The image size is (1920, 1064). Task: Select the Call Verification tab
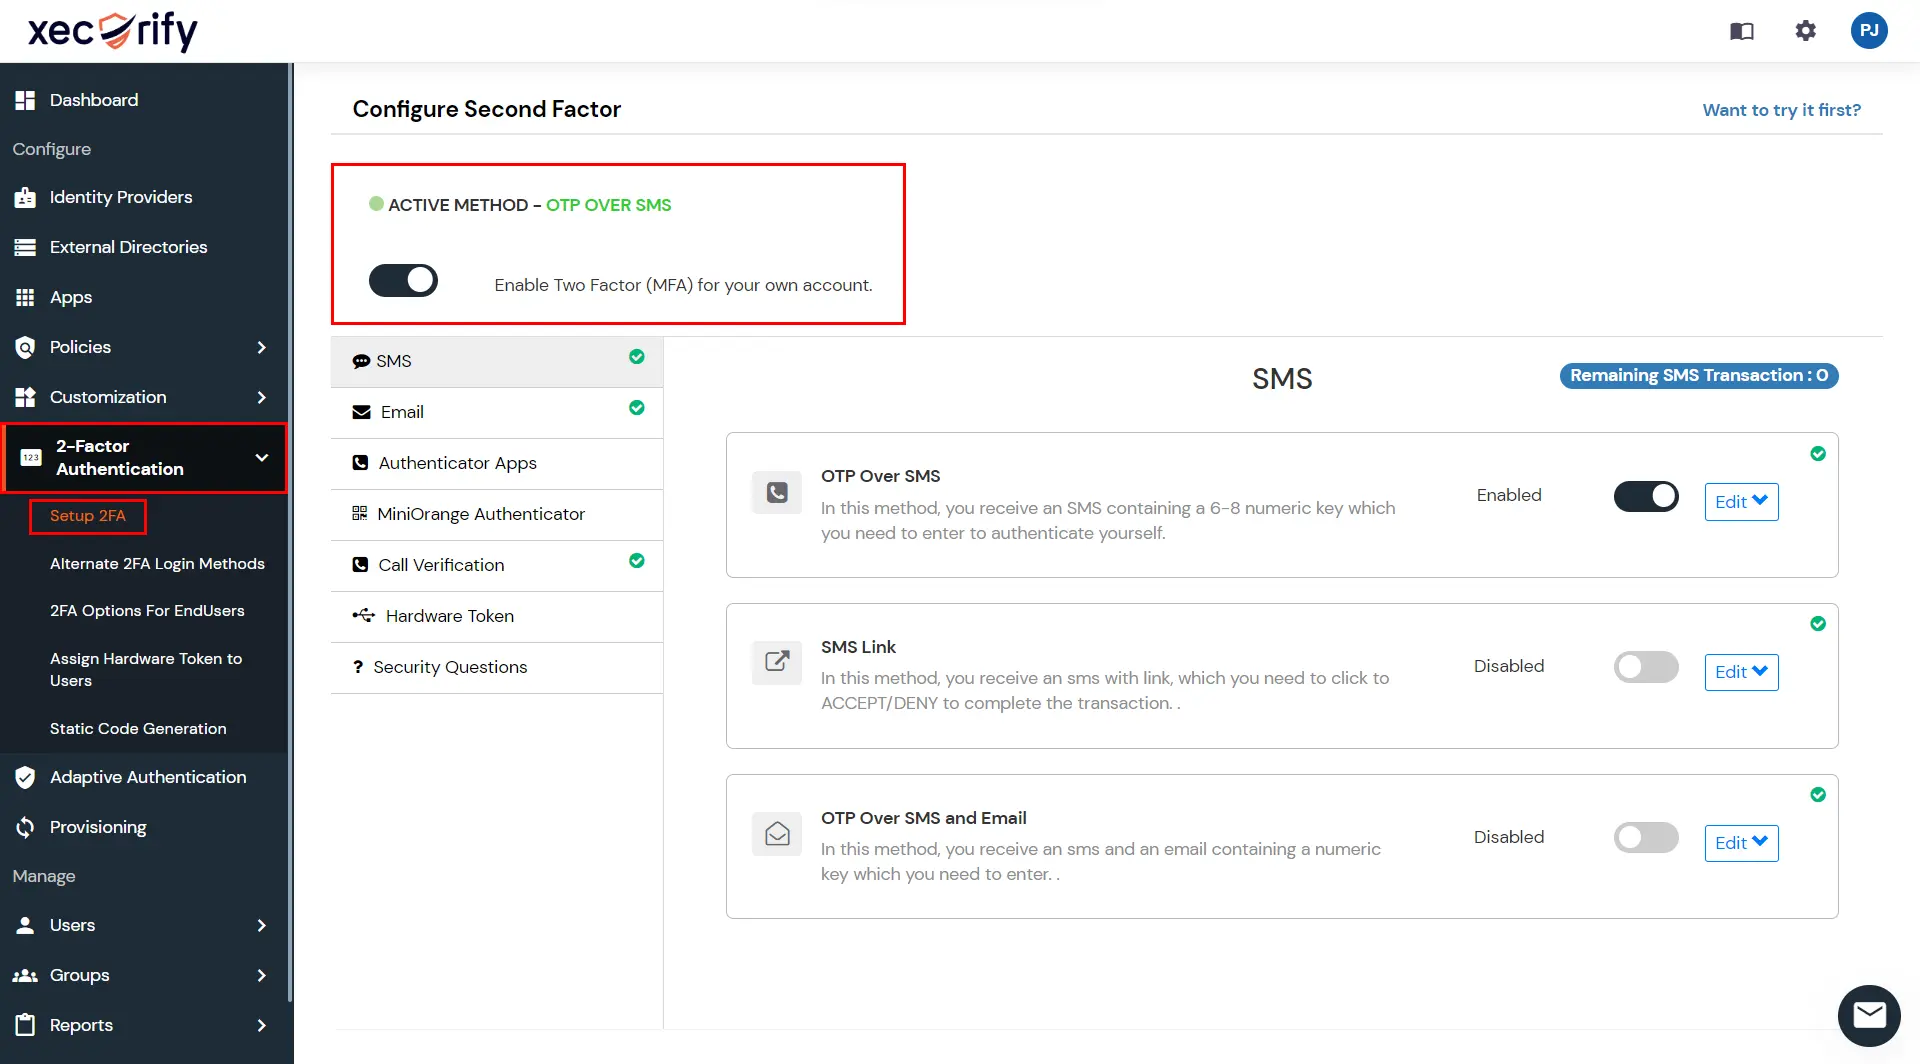497,565
